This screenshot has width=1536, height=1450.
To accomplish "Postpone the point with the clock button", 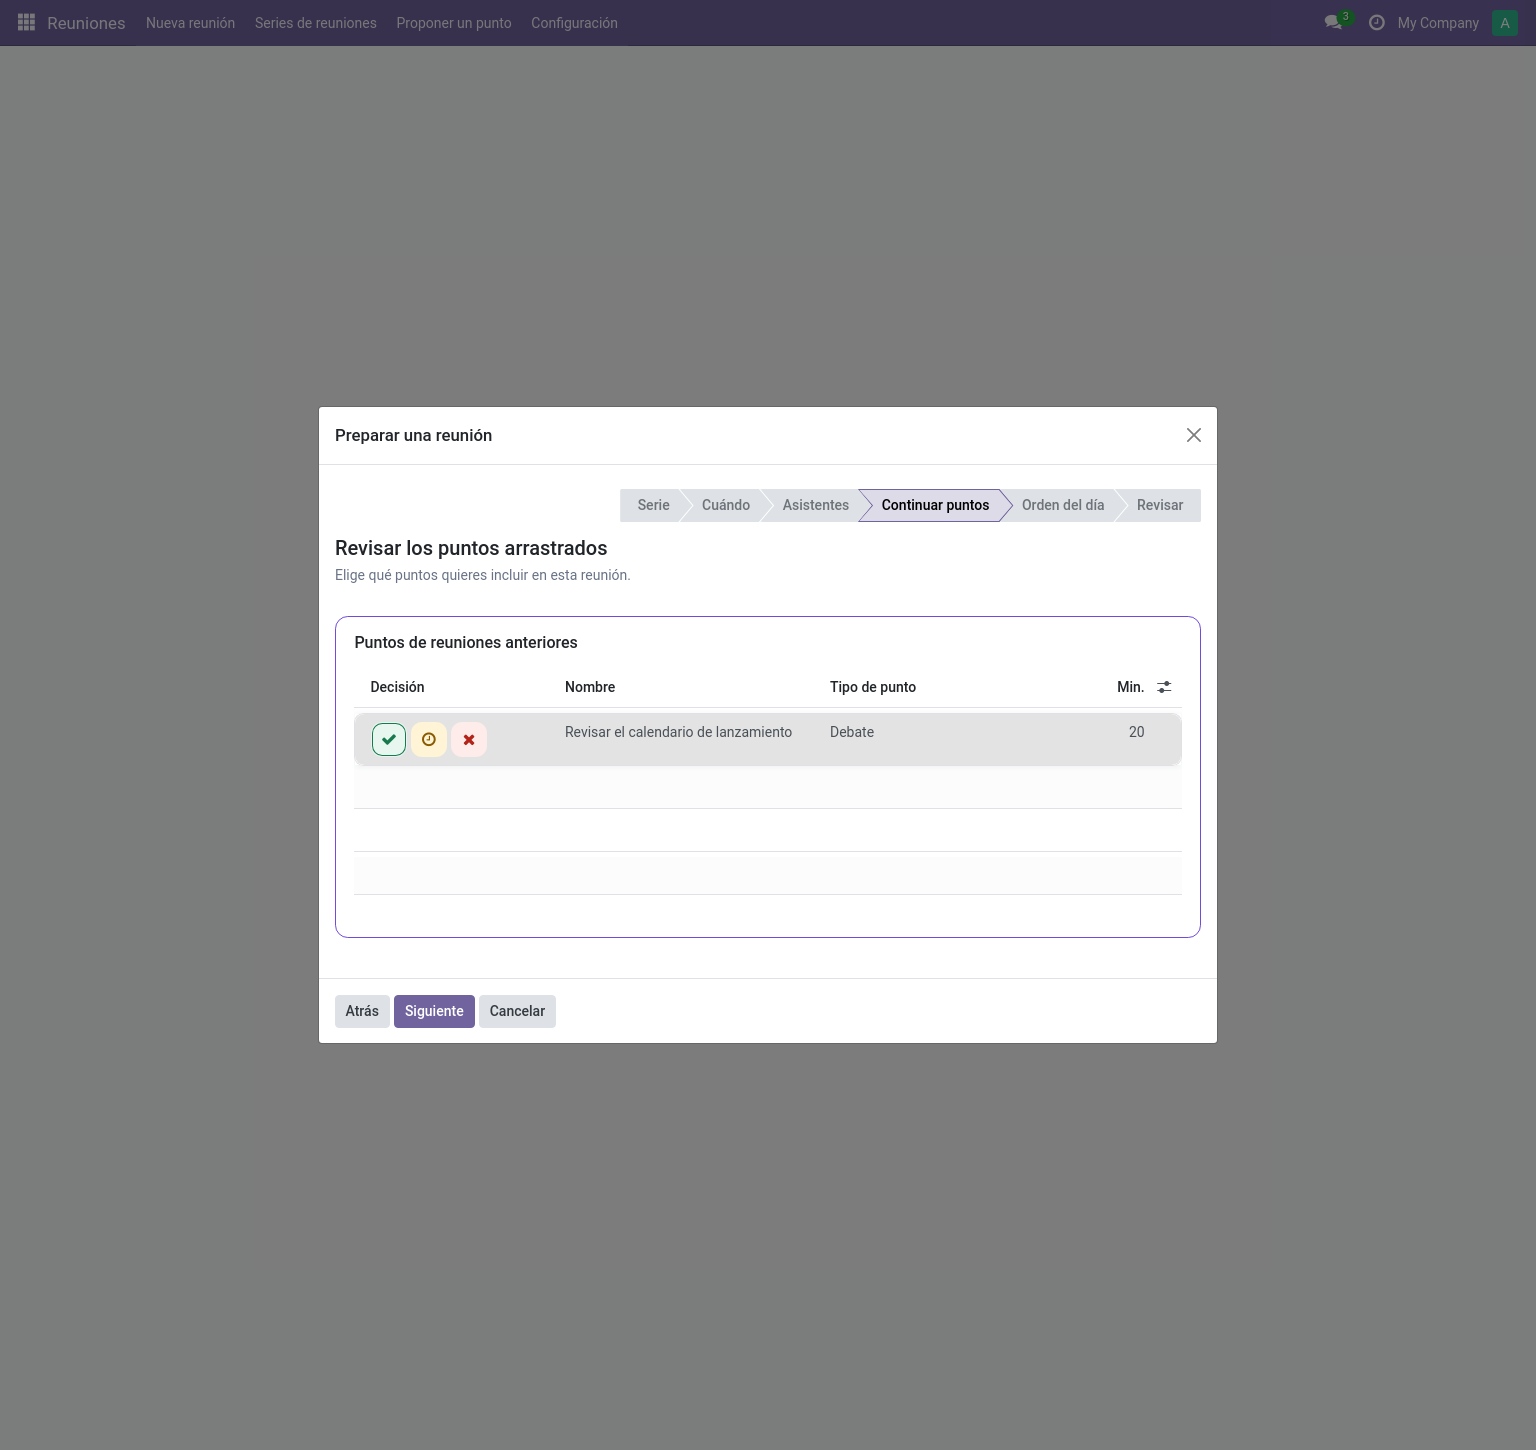I will 429,739.
